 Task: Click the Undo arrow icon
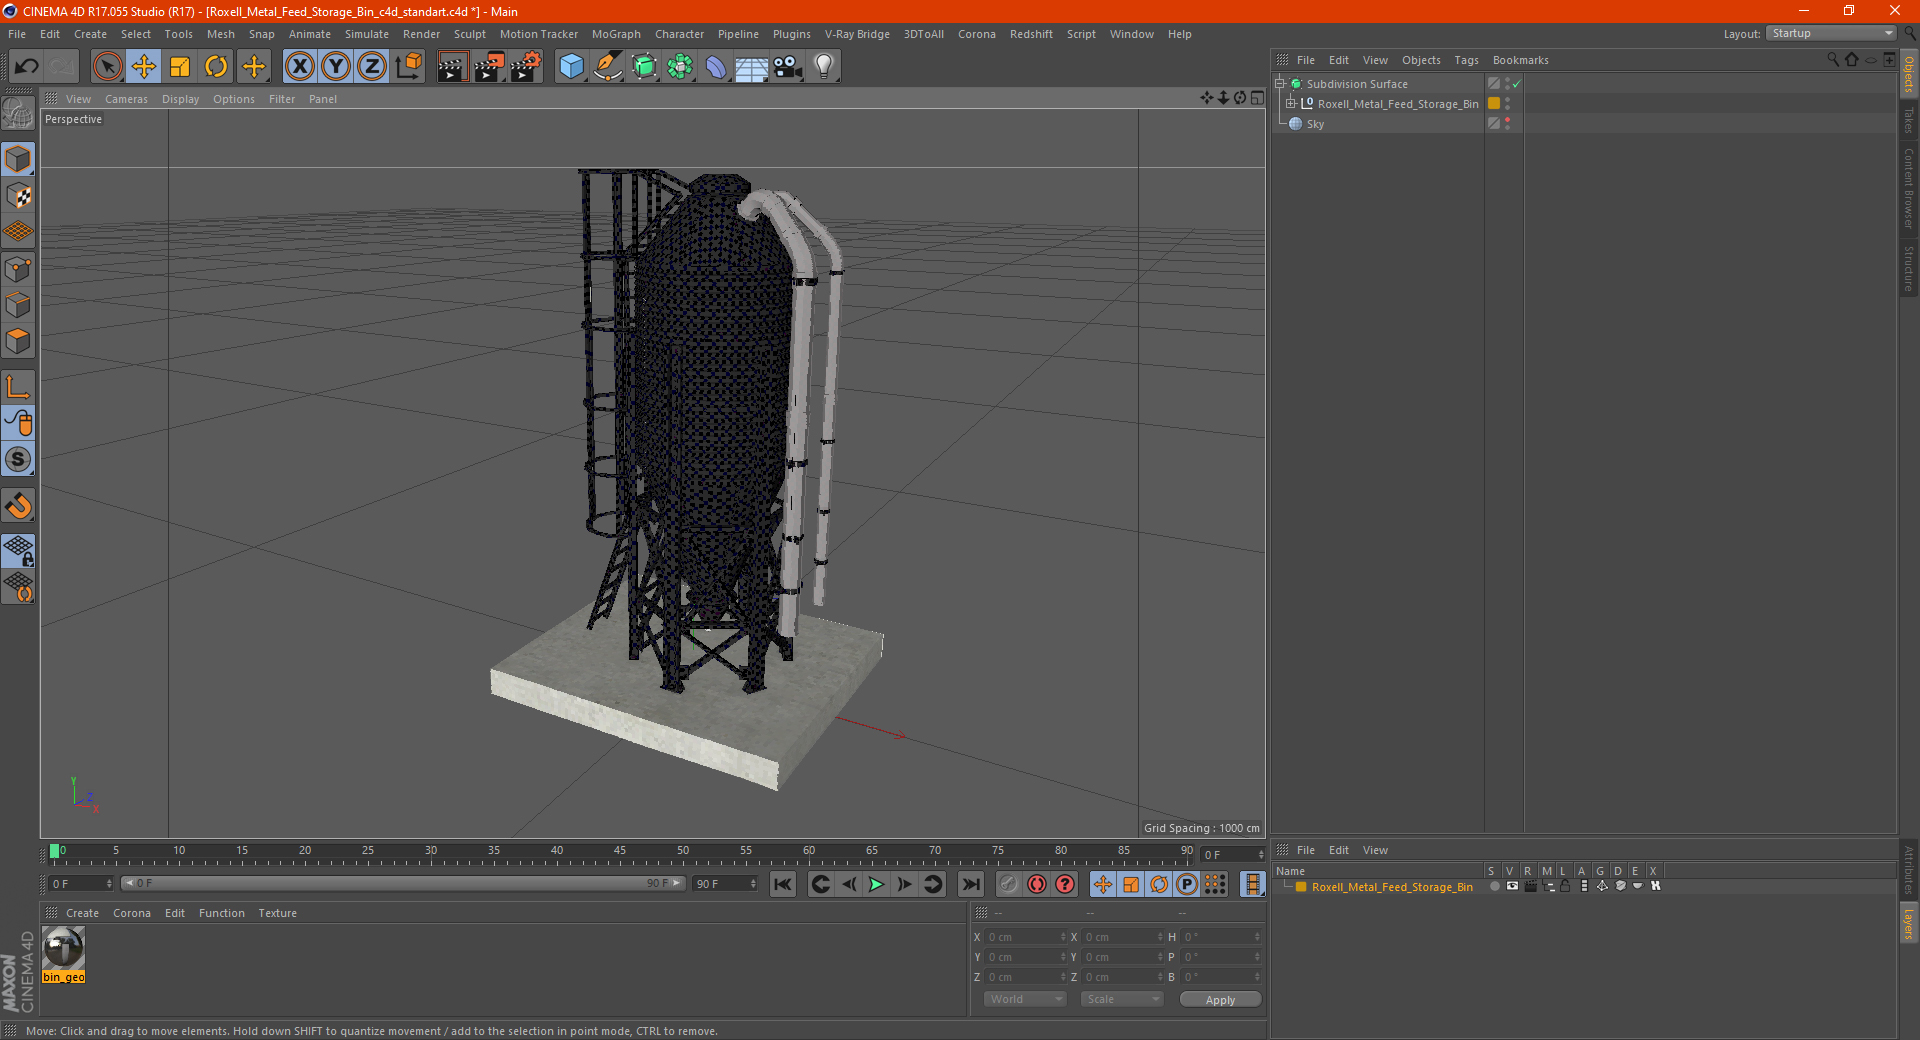[27, 67]
